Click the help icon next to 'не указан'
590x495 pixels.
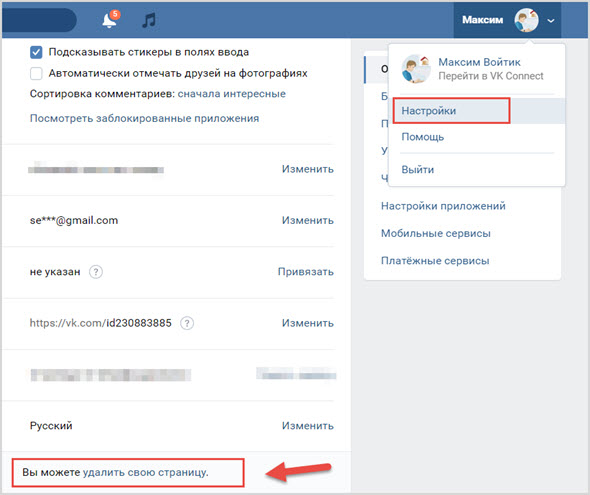click(96, 272)
